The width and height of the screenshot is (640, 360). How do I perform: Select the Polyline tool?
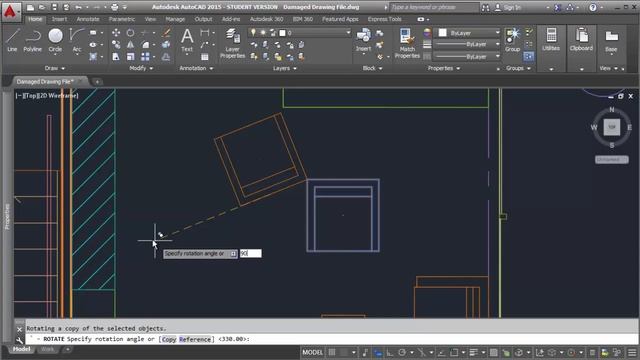32,40
